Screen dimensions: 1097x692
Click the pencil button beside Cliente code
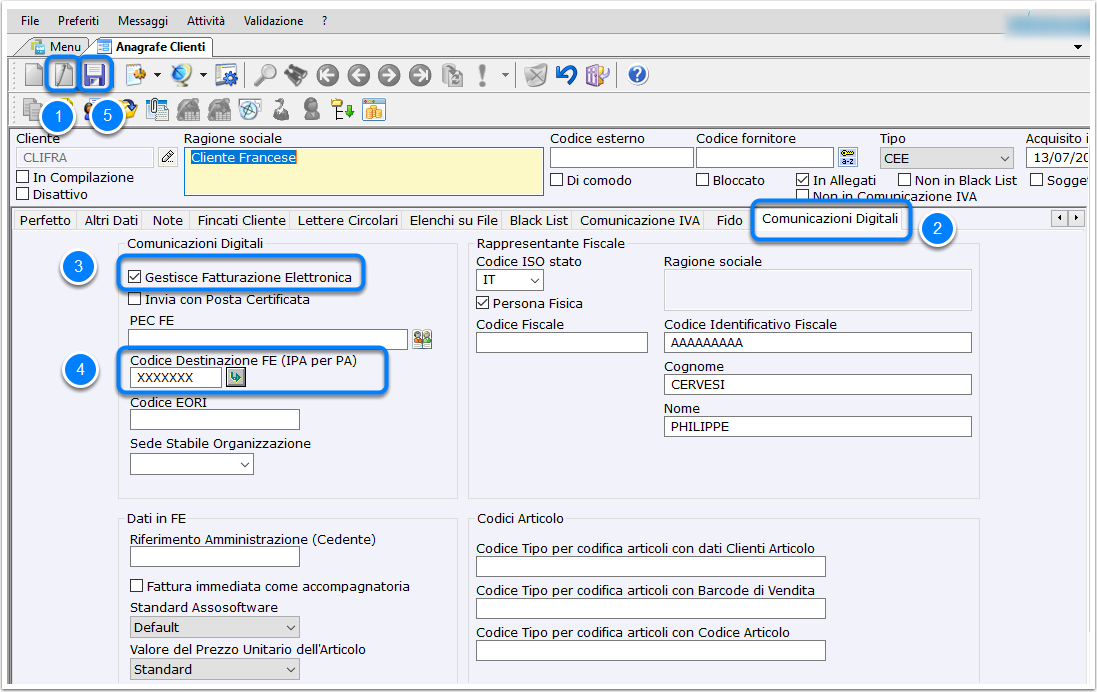[168, 157]
